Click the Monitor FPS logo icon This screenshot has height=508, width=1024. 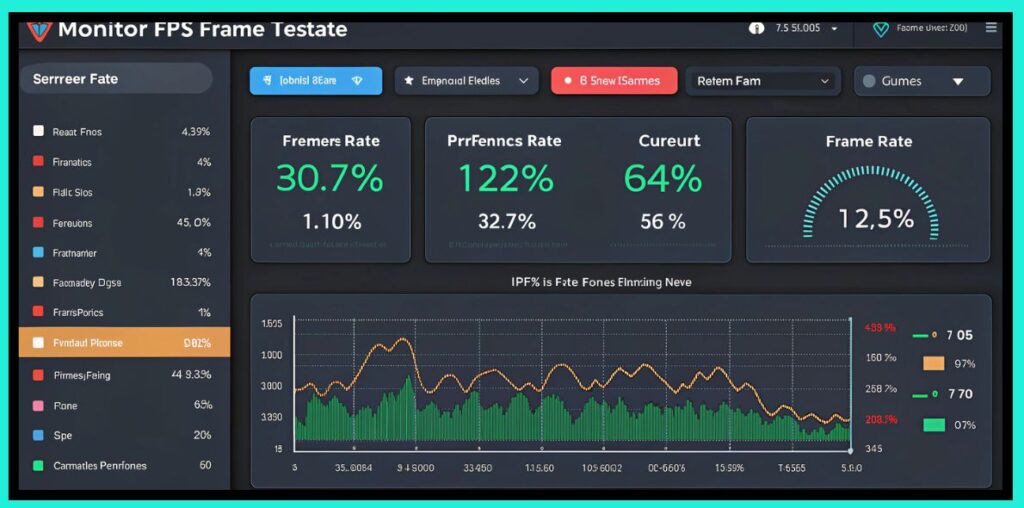pyautogui.click(x=37, y=29)
